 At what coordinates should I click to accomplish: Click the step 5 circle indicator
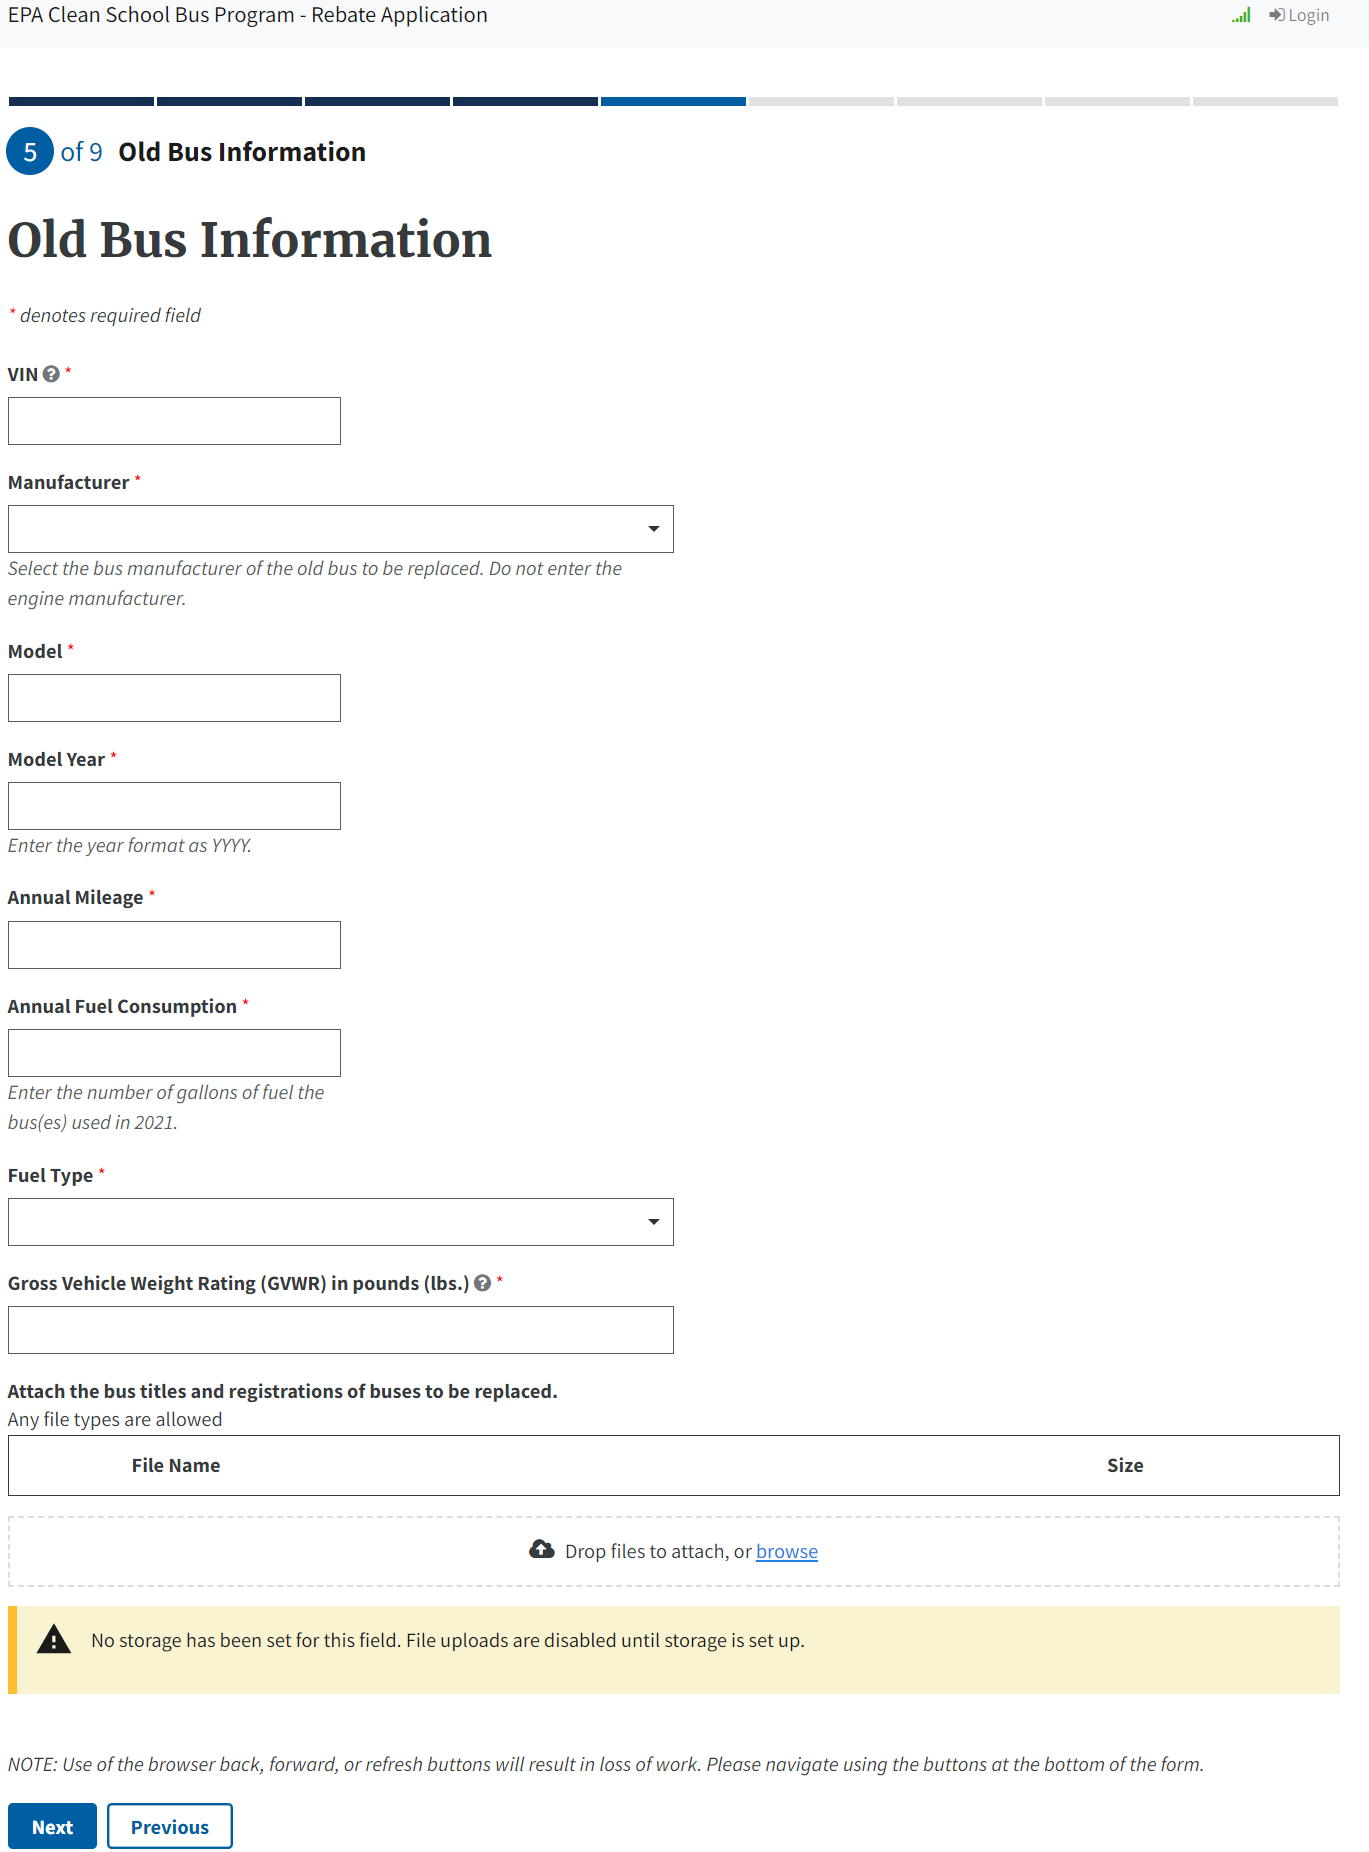click(30, 152)
